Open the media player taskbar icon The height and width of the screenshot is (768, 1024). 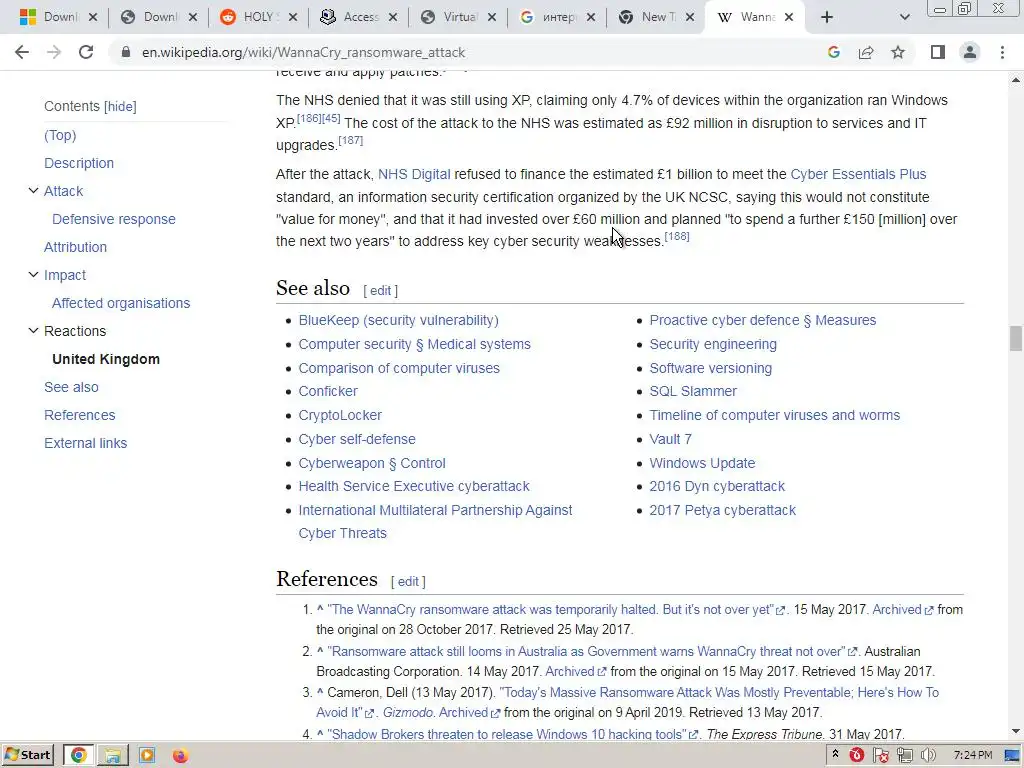click(x=147, y=755)
